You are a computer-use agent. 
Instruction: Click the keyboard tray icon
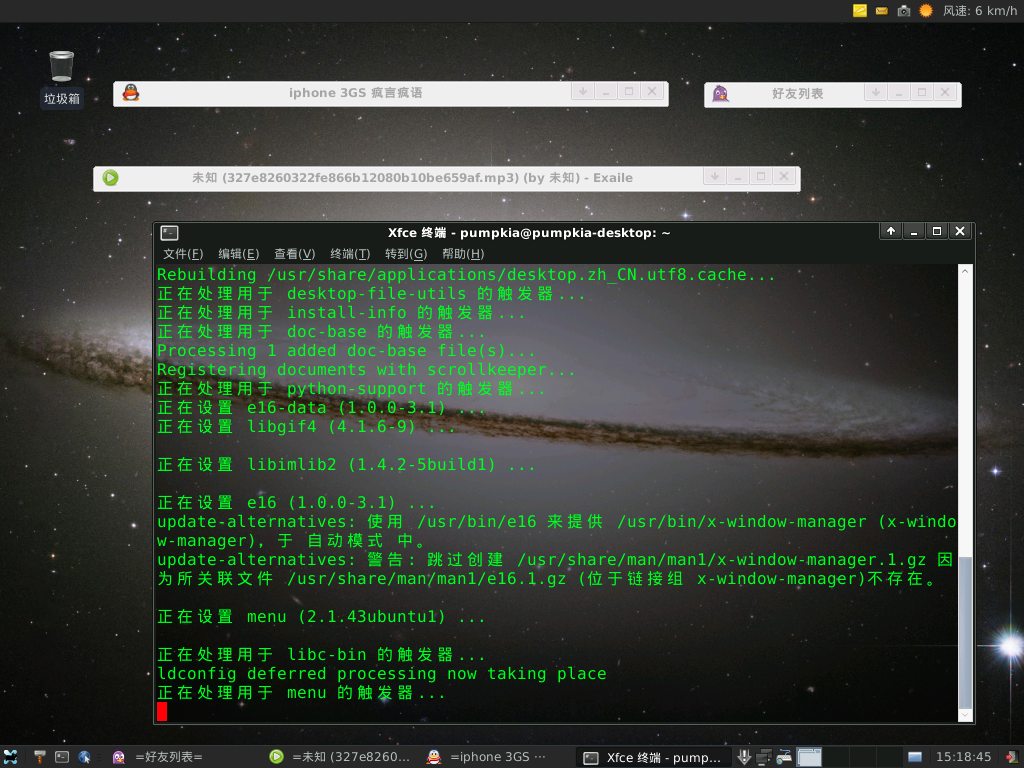(x=784, y=757)
